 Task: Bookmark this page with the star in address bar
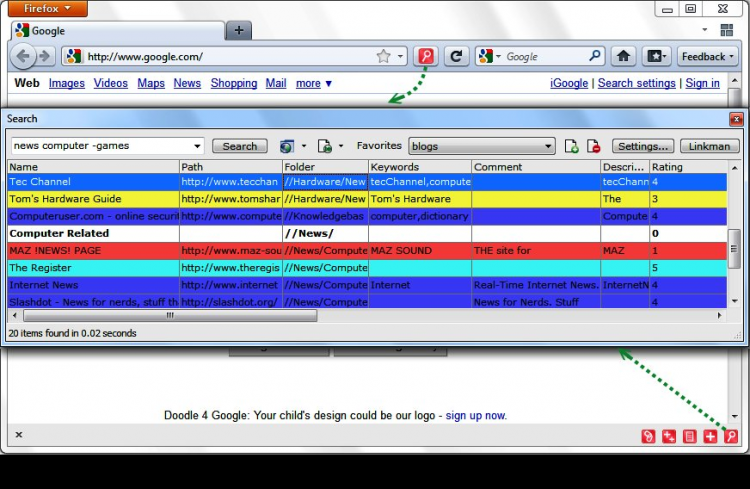pos(384,56)
